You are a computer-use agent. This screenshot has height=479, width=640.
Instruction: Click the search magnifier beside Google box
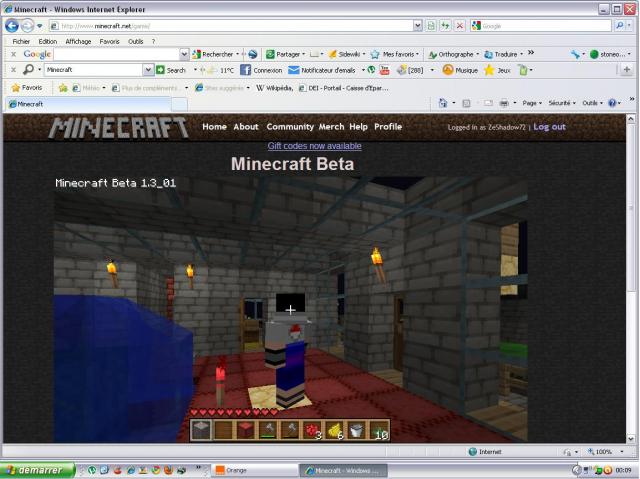point(620,26)
